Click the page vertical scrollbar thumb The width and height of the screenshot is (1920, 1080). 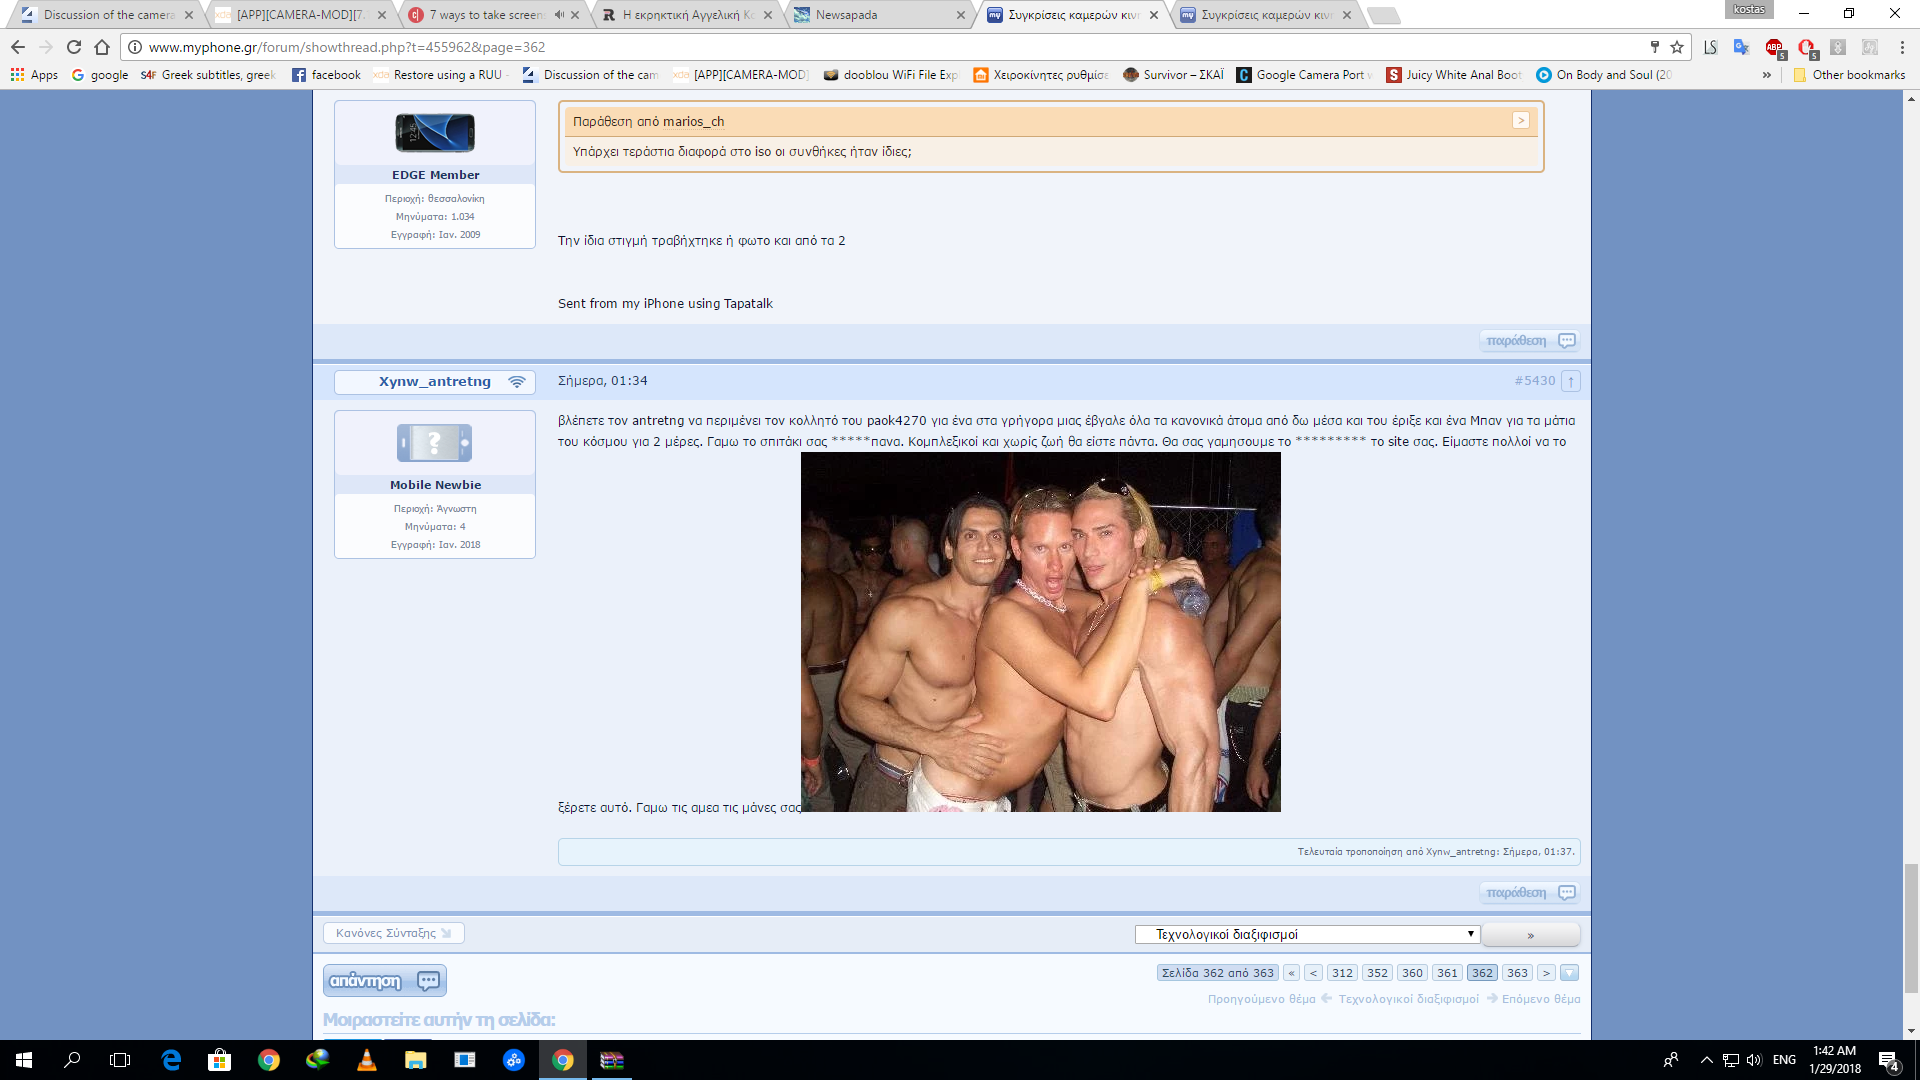(x=1911, y=928)
